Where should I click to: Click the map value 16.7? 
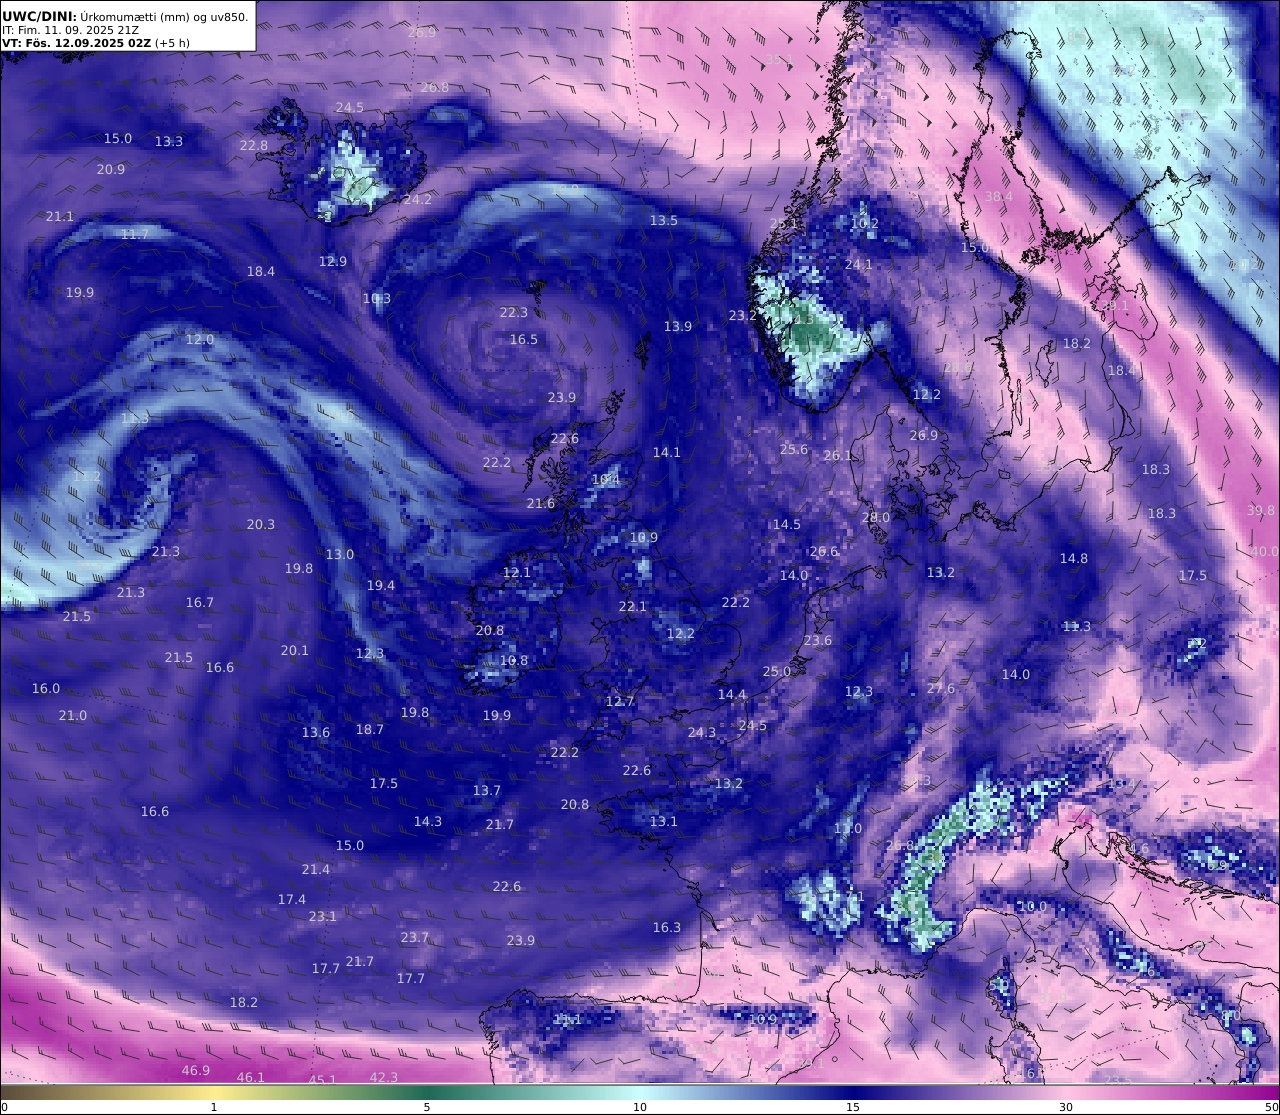pyautogui.click(x=200, y=603)
